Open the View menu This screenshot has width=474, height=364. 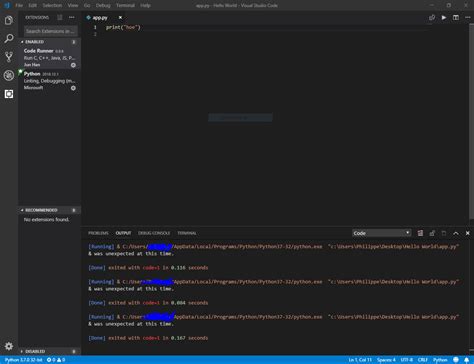coord(73,5)
